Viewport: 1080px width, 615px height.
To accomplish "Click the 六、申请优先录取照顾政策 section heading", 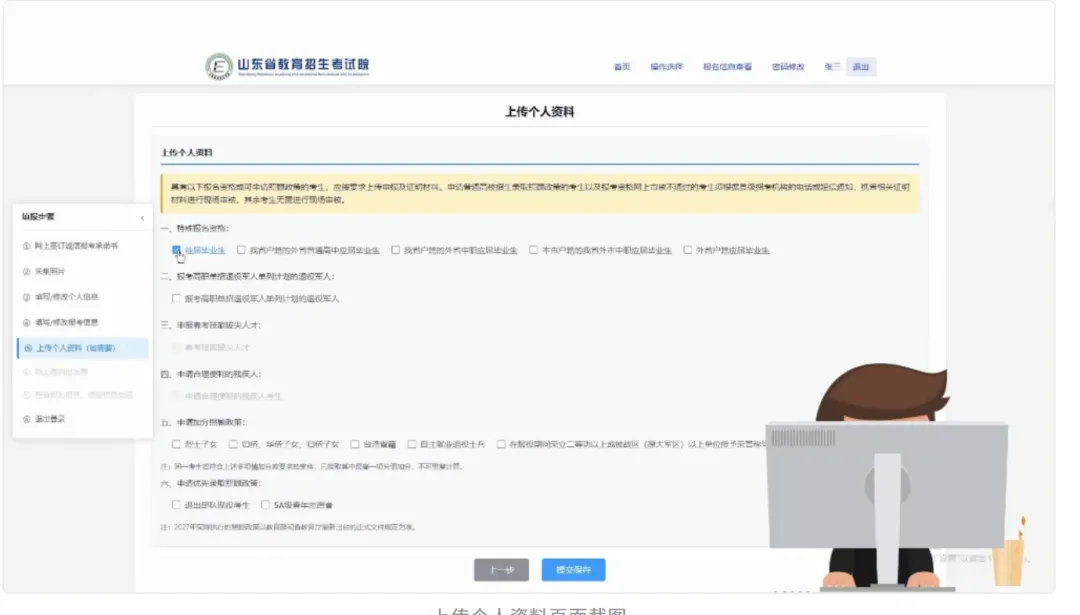I will click(x=211, y=483).
